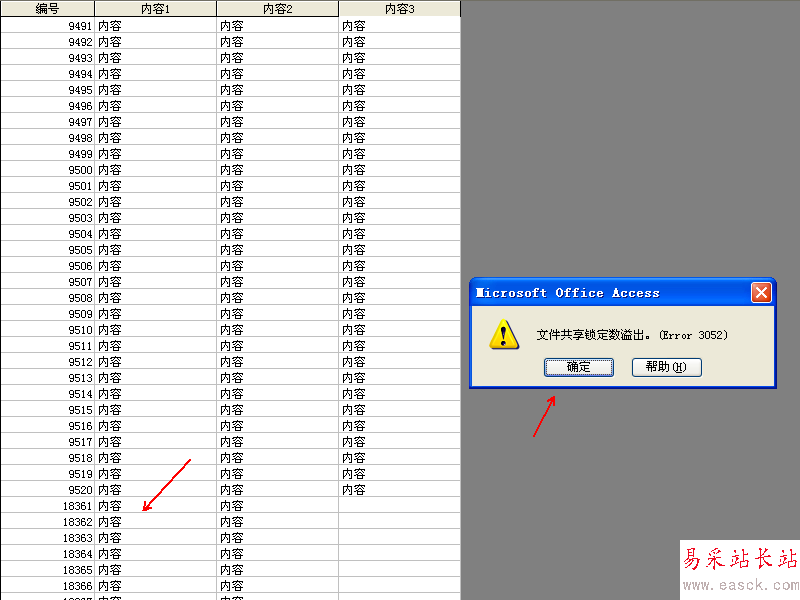
Task: Click 内容1 cell in row 9515
Action: [155, 410]
